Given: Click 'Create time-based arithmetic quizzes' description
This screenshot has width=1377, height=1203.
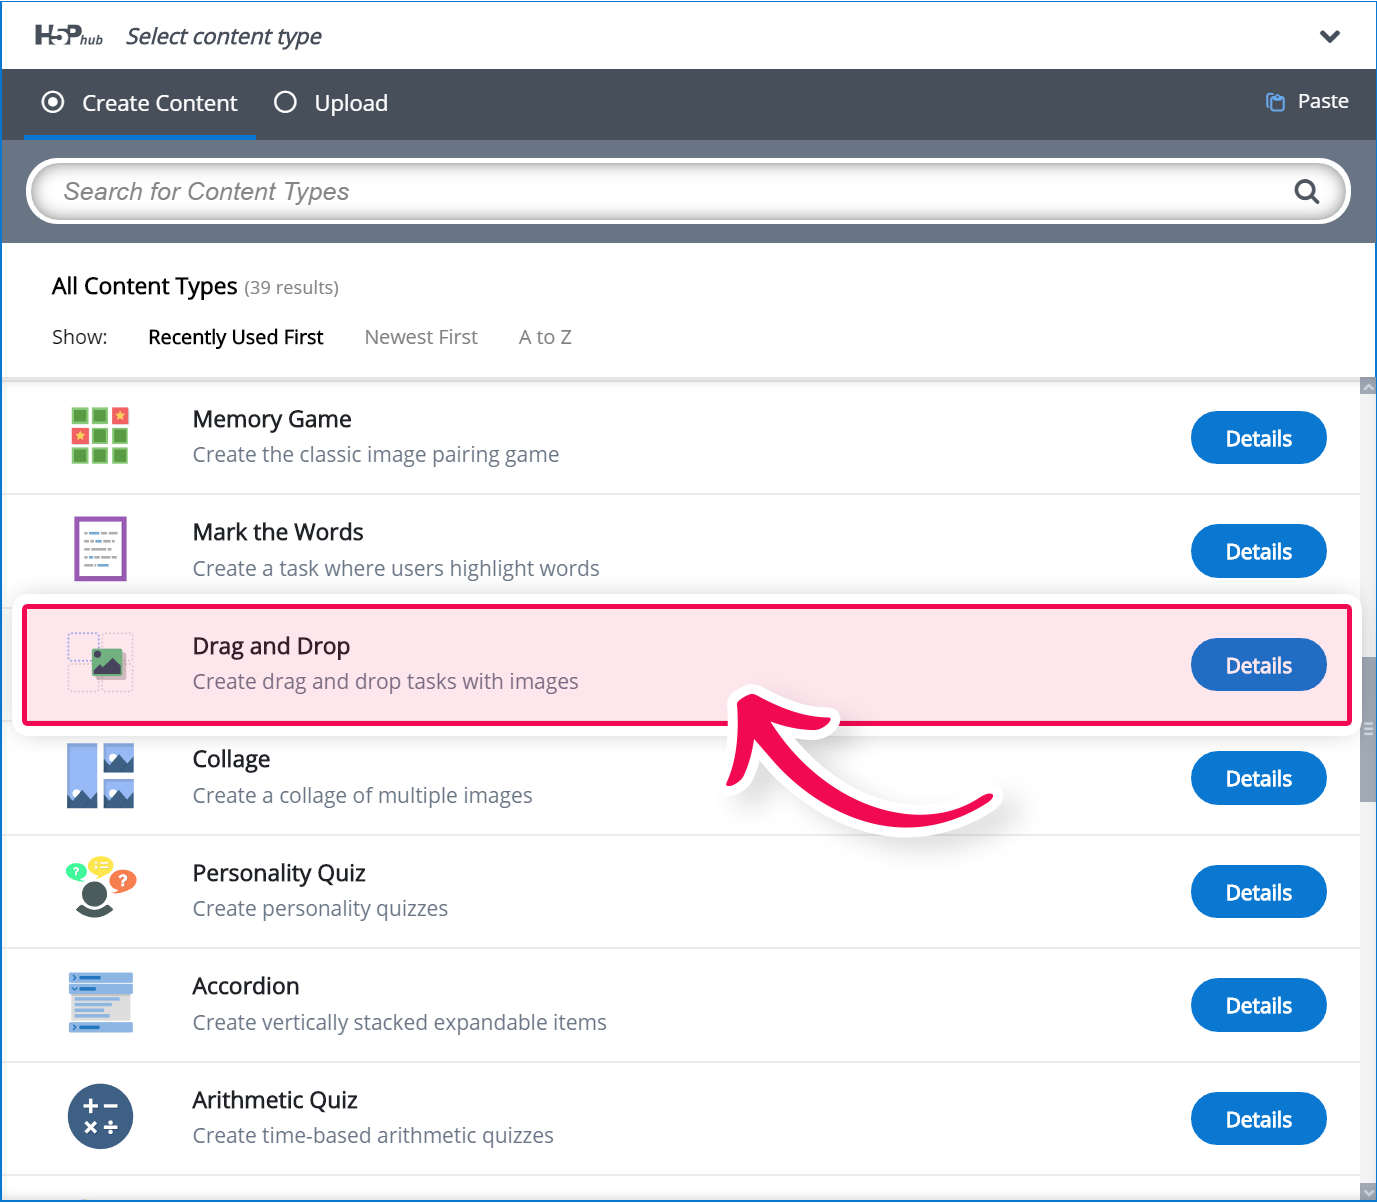Looking at the screenshot, I should coord(373,1136).
